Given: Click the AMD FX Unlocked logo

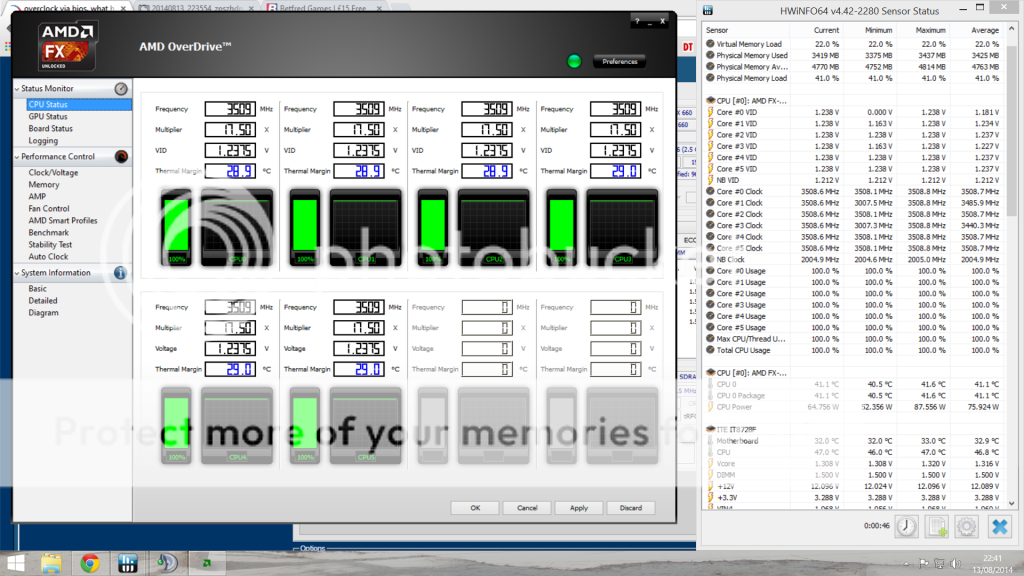Looking at the screenshot, I should click(67, 46).
